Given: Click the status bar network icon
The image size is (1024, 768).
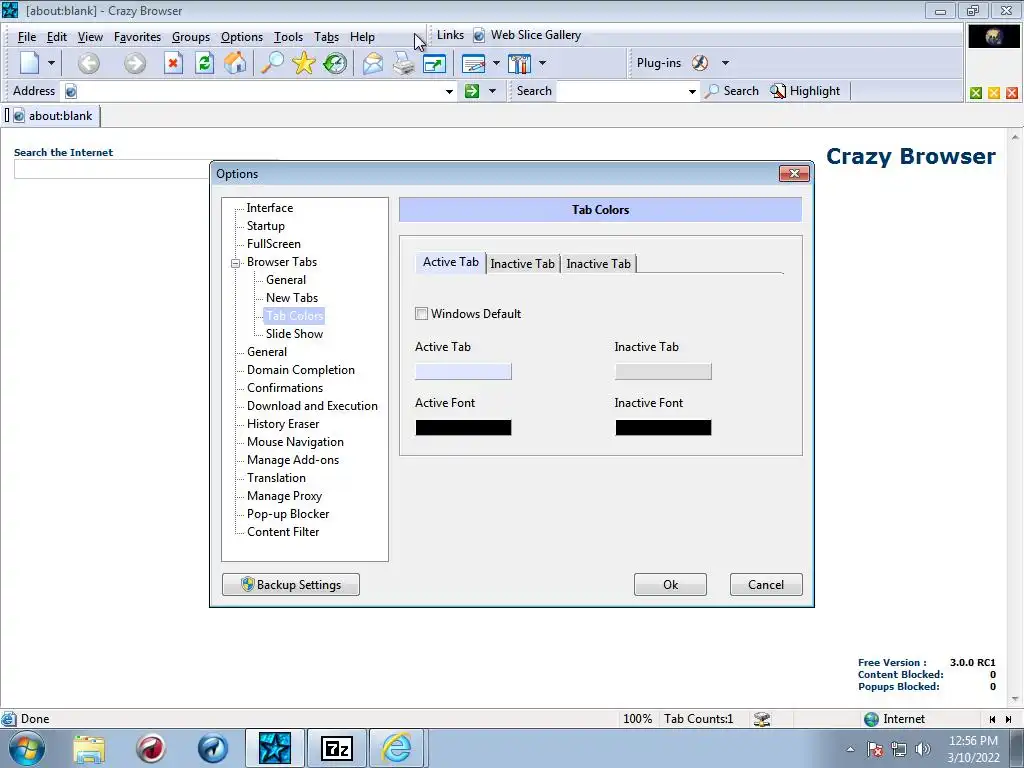Looking at the screenshot, I should coord(762,719).
